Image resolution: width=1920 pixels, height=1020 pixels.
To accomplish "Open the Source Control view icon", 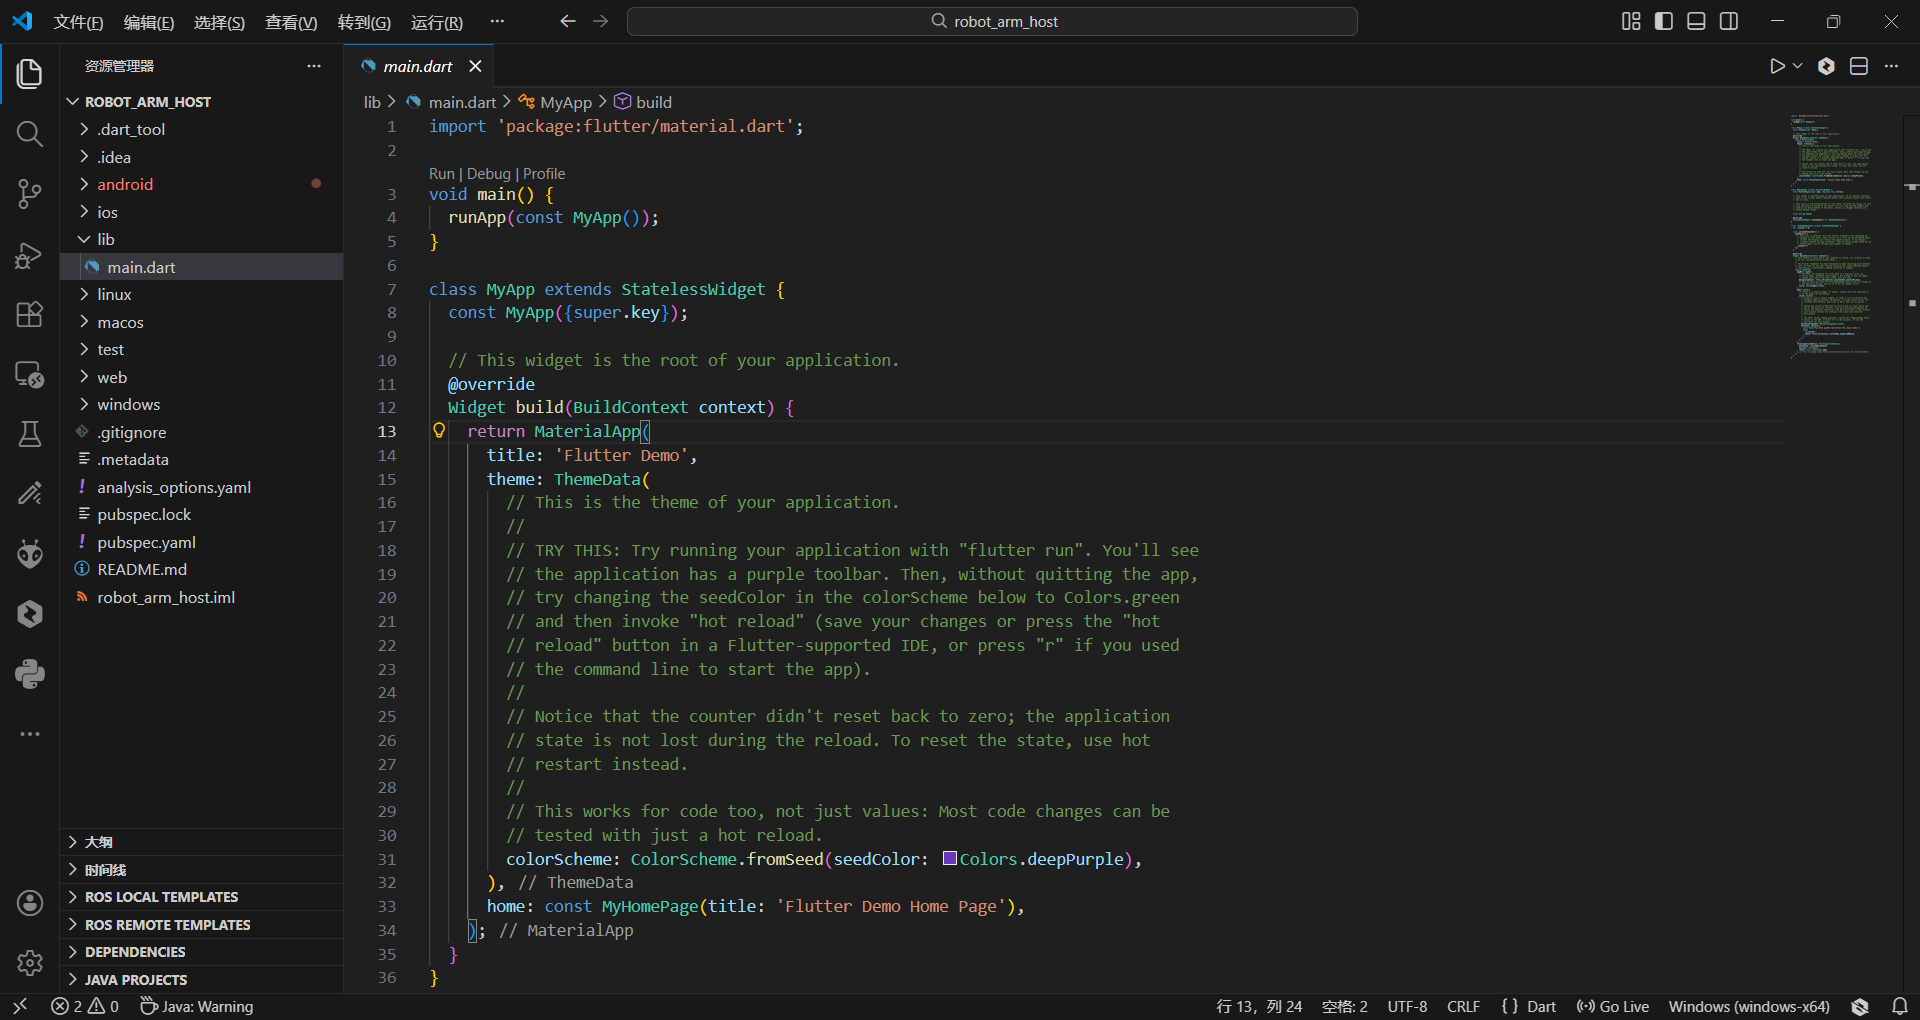I will 30,194.
